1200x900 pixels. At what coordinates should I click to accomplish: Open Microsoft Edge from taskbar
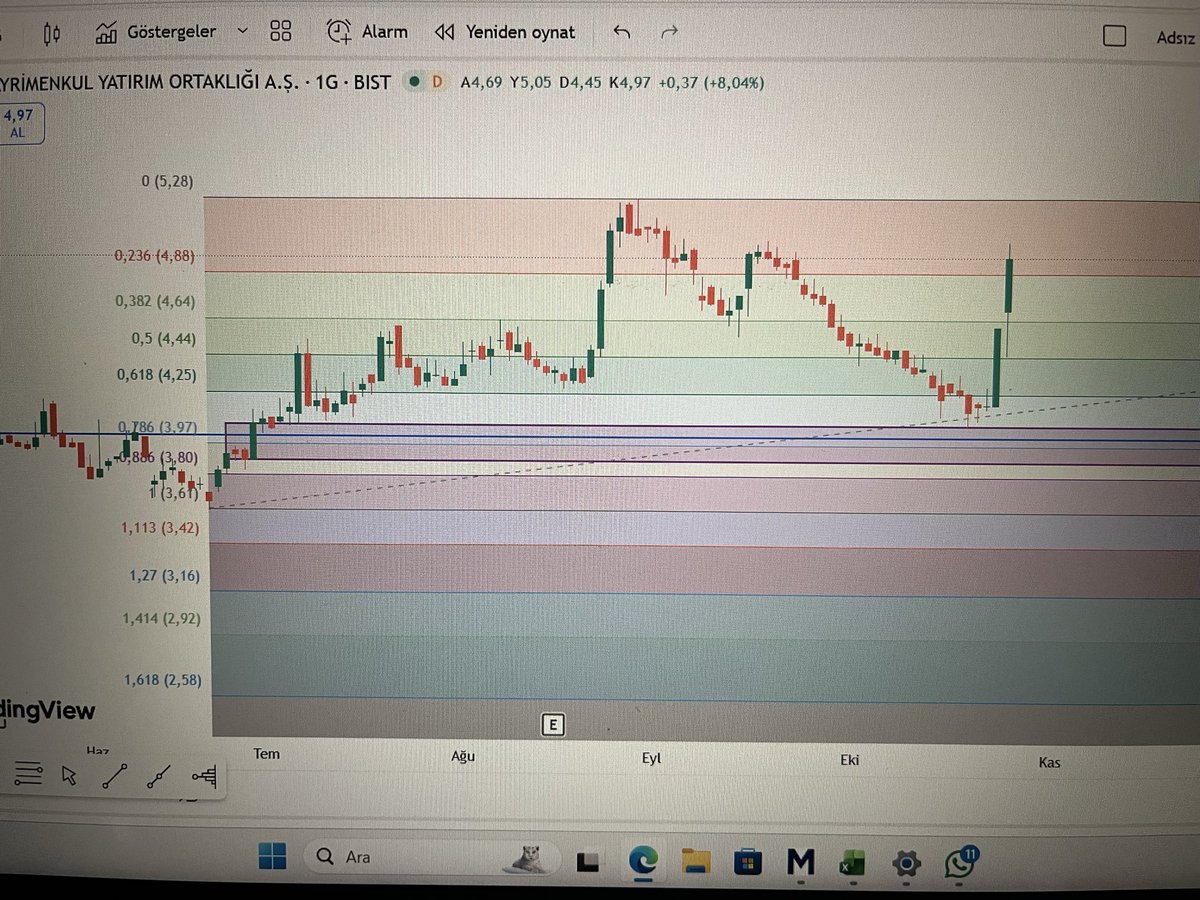click(x=642, y=860)
